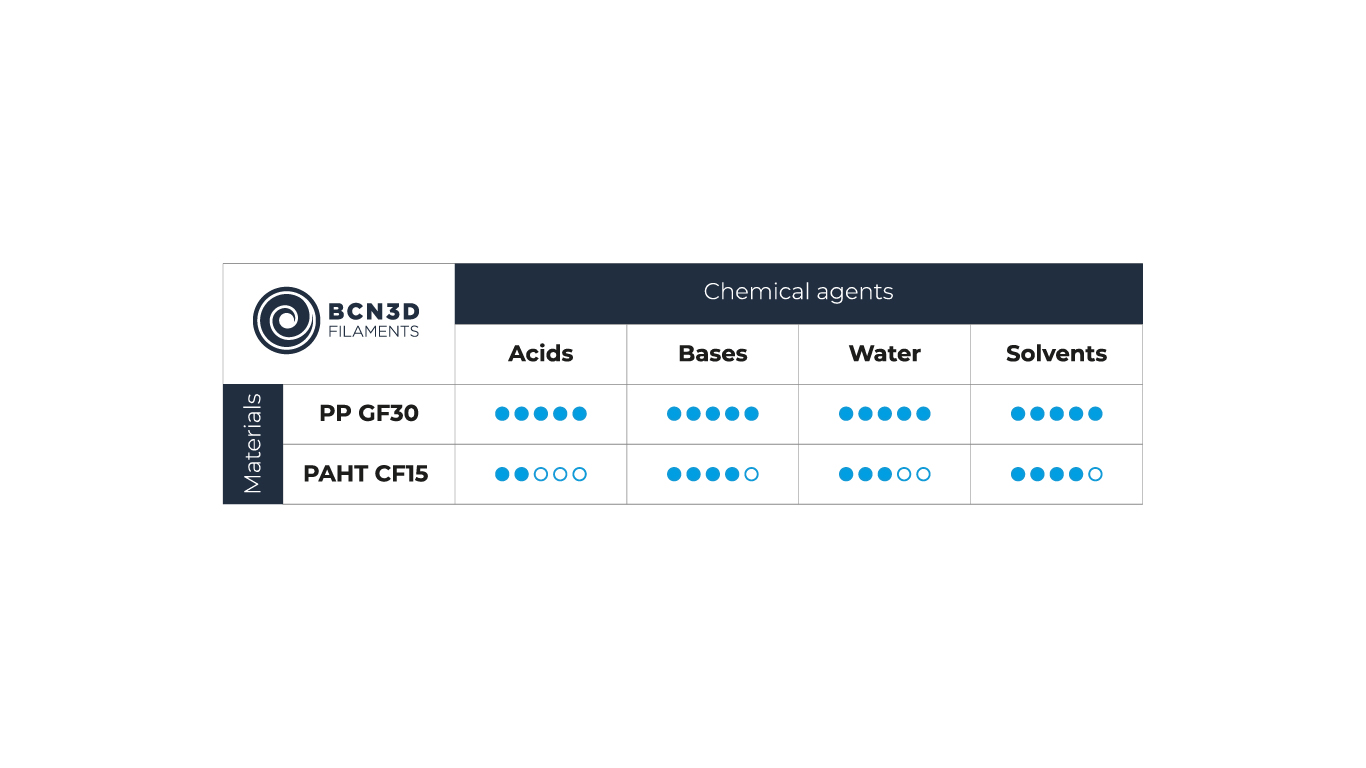Image resolution: width=1366 pixels, height=768 pixels.
Task: Click the PAHT CF15 material row label
Action: [366, 474]
